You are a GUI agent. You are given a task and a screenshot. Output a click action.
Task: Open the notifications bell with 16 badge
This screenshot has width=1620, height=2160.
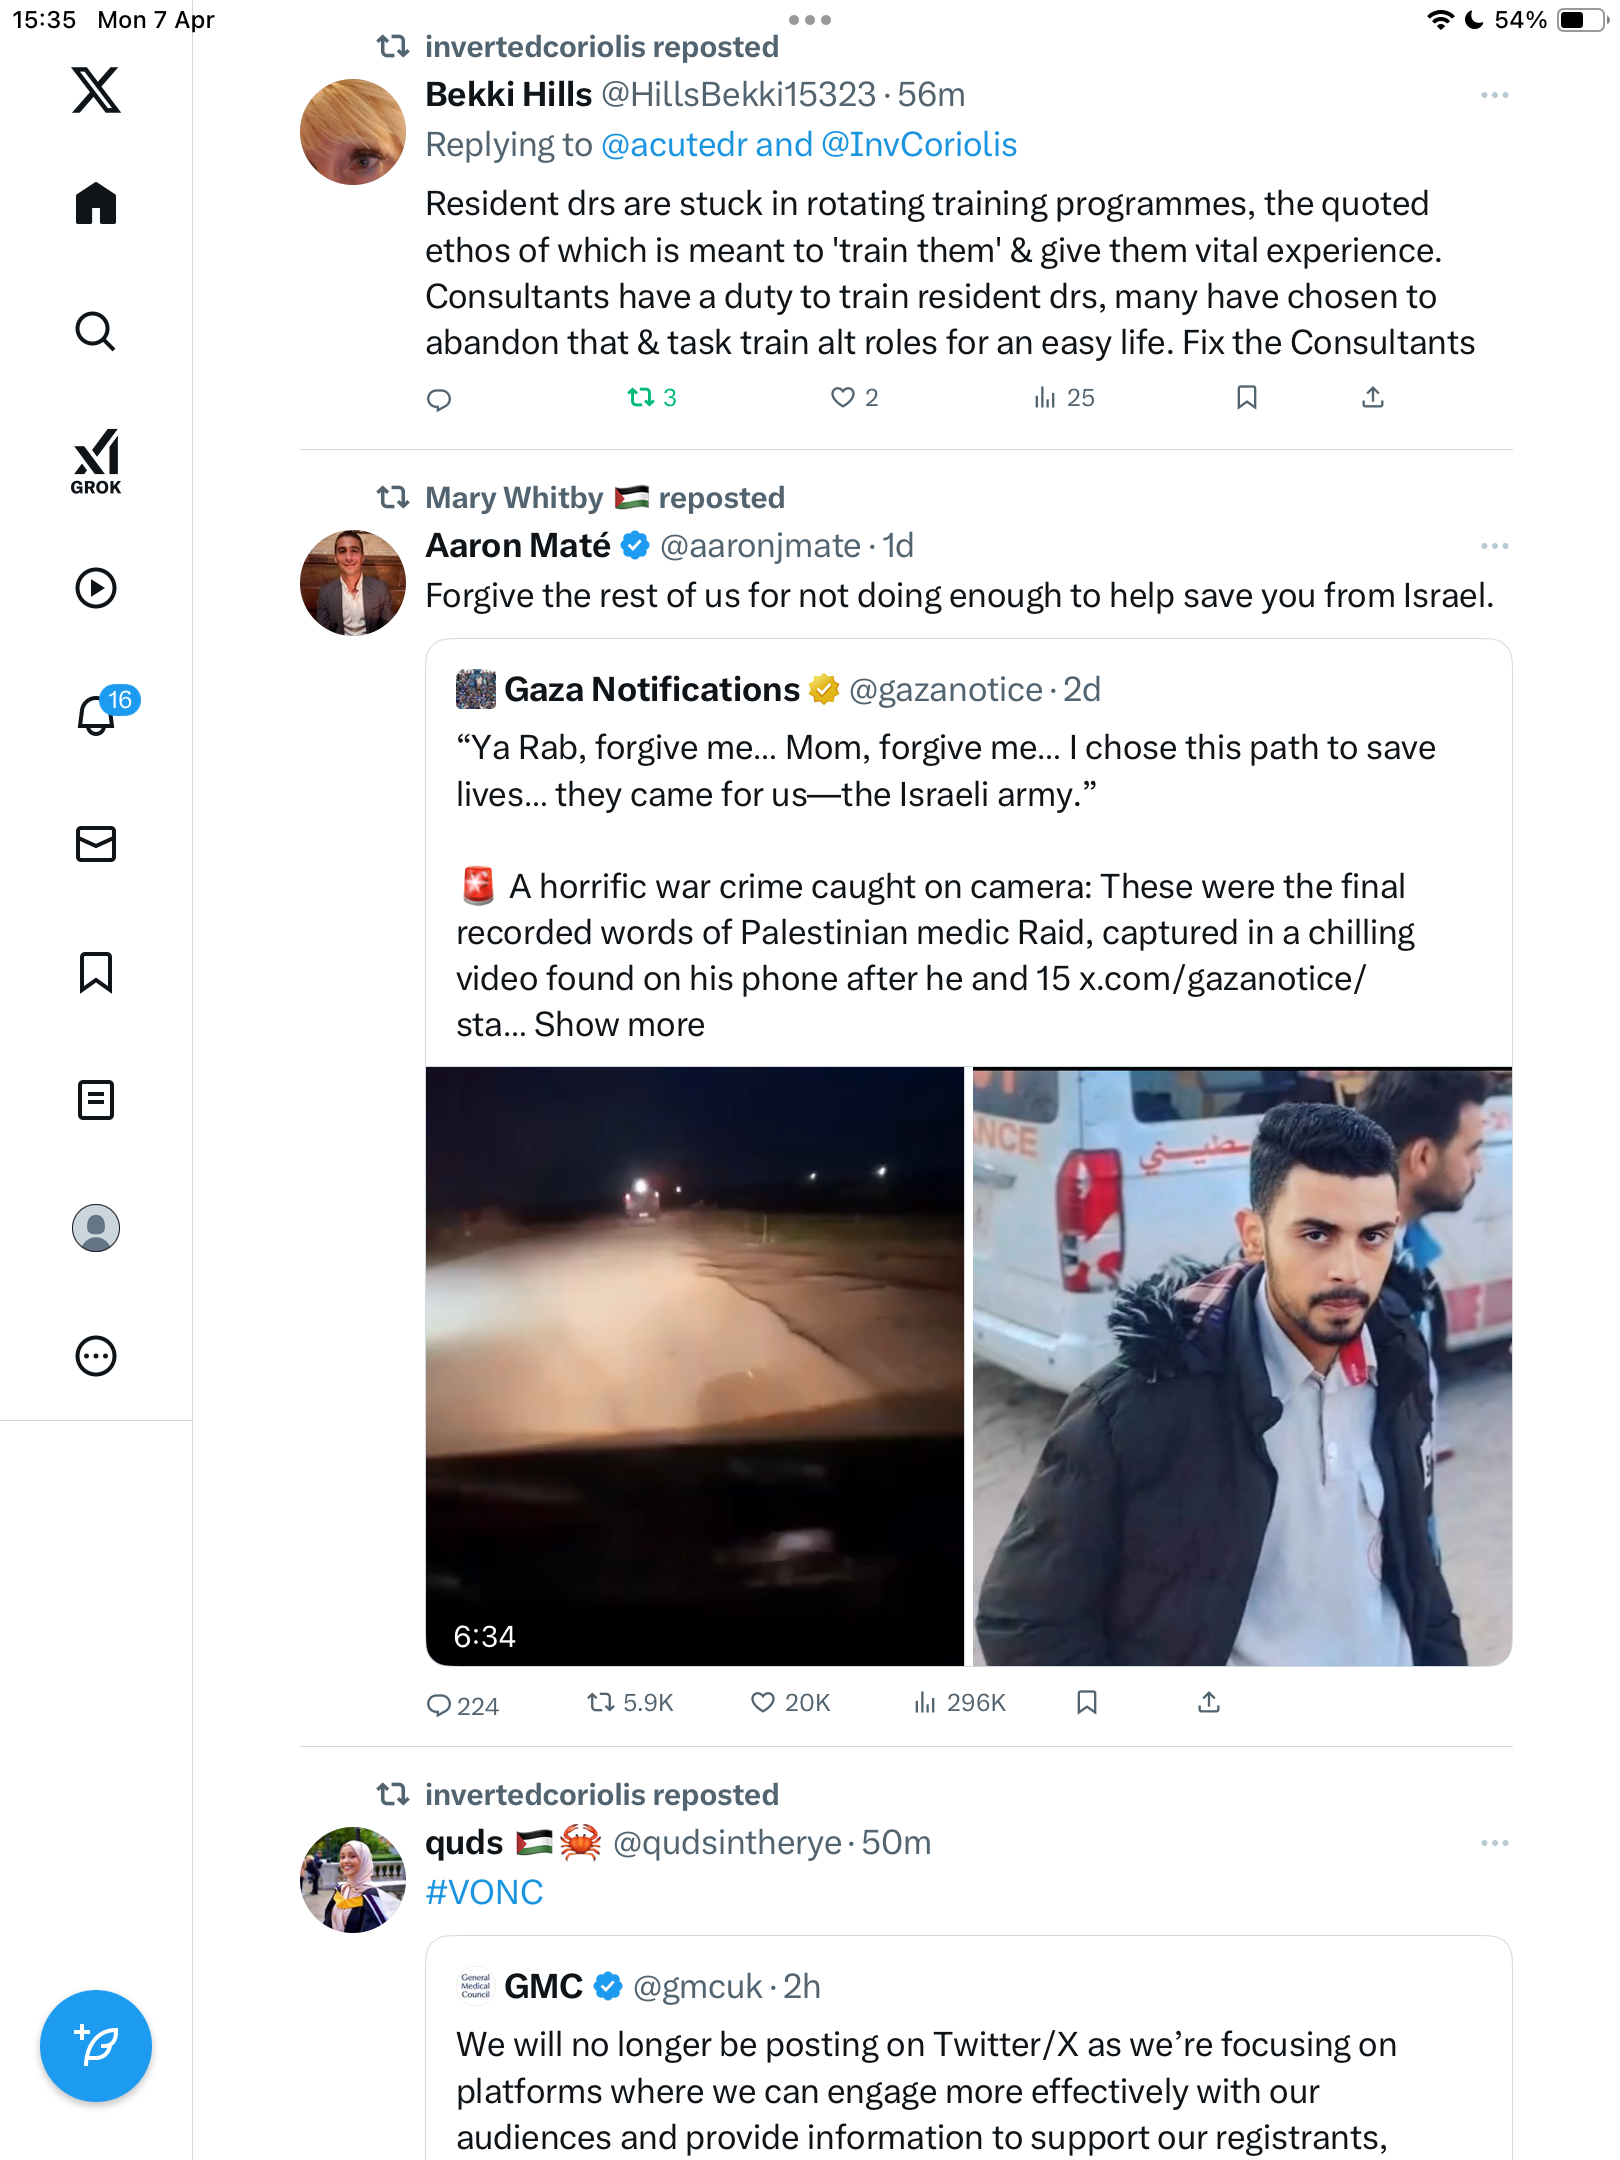click(98, 714)
